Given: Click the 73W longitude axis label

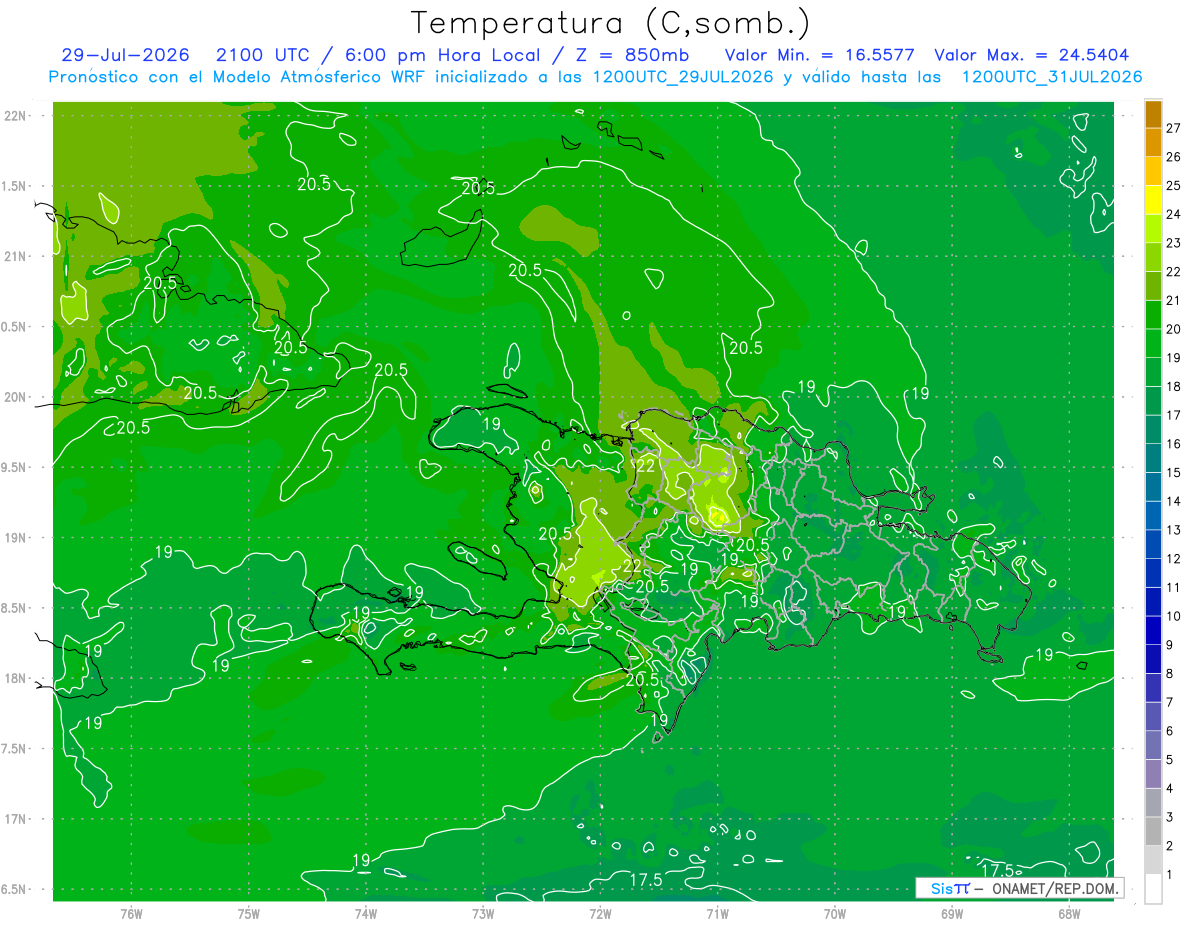Looking at the screenshot, I should point(483,913).
